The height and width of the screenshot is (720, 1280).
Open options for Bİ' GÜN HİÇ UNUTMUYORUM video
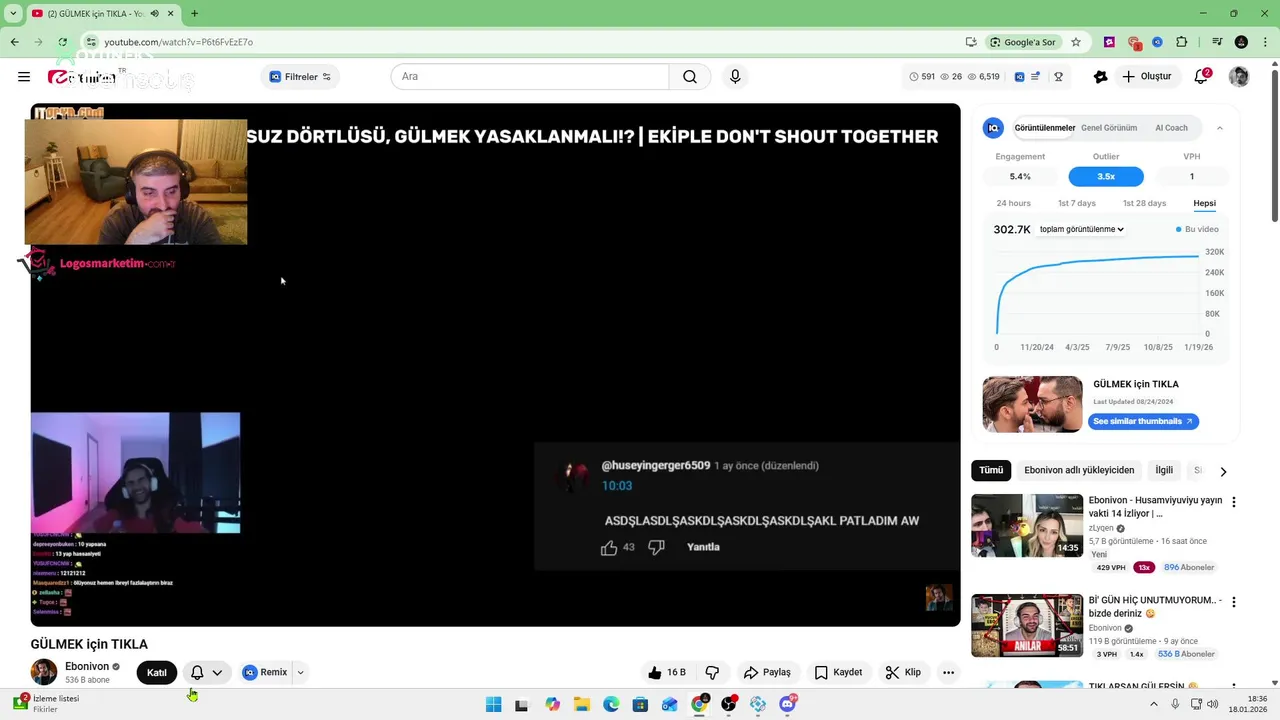tap(1233, 602)
